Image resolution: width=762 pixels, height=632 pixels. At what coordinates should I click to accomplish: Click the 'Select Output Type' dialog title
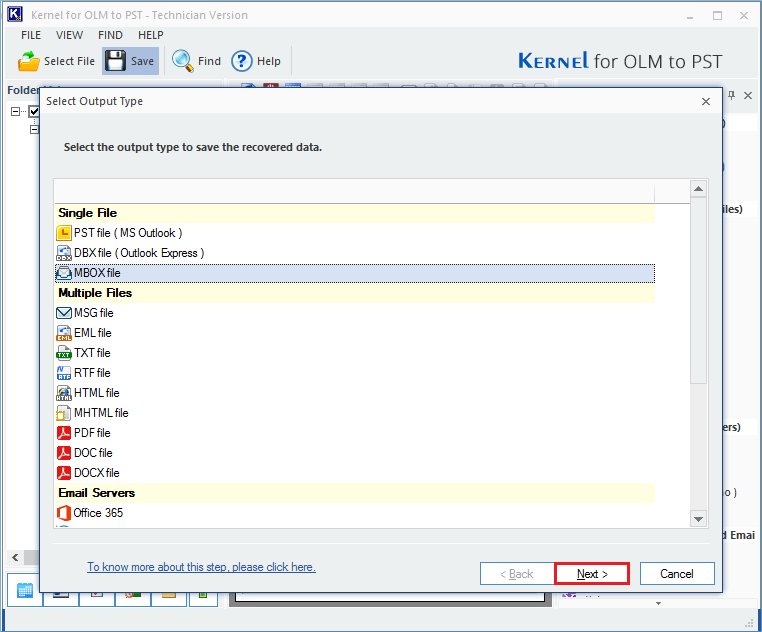(94, 101)
